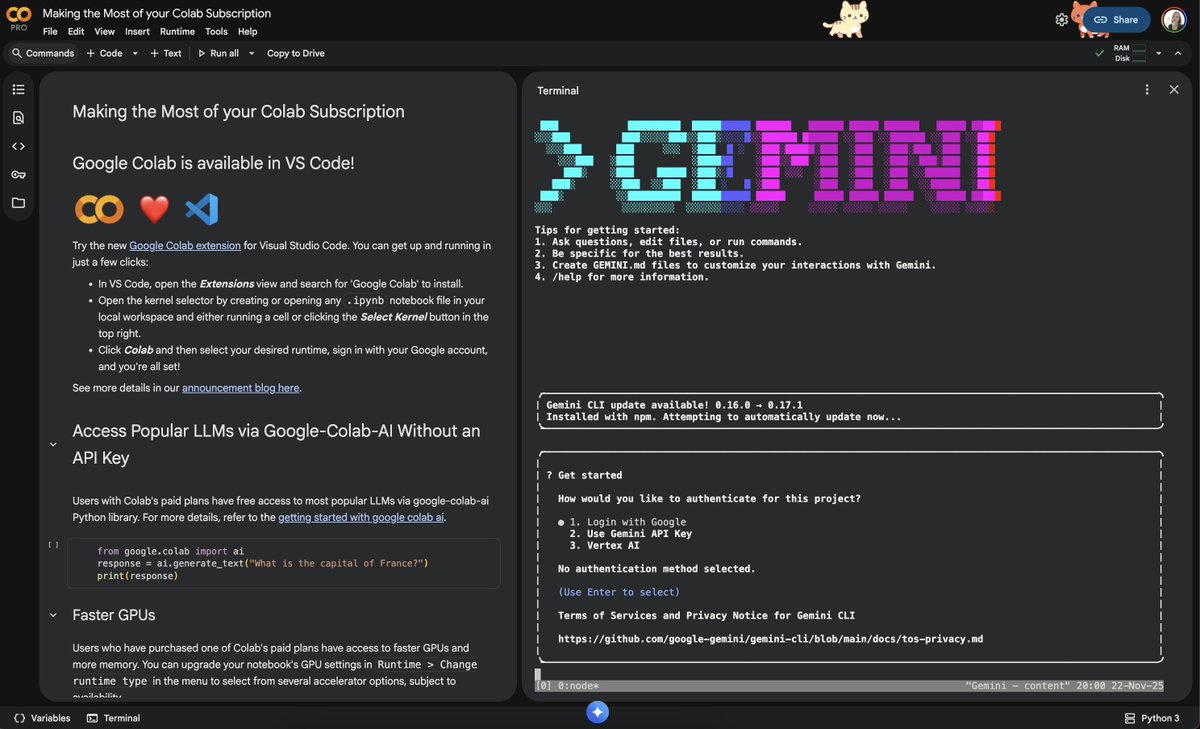This screenshot has height=729, width=1200.
Task: Collapse the Access Popular LLMs section
Action: [x=53, y=444]
